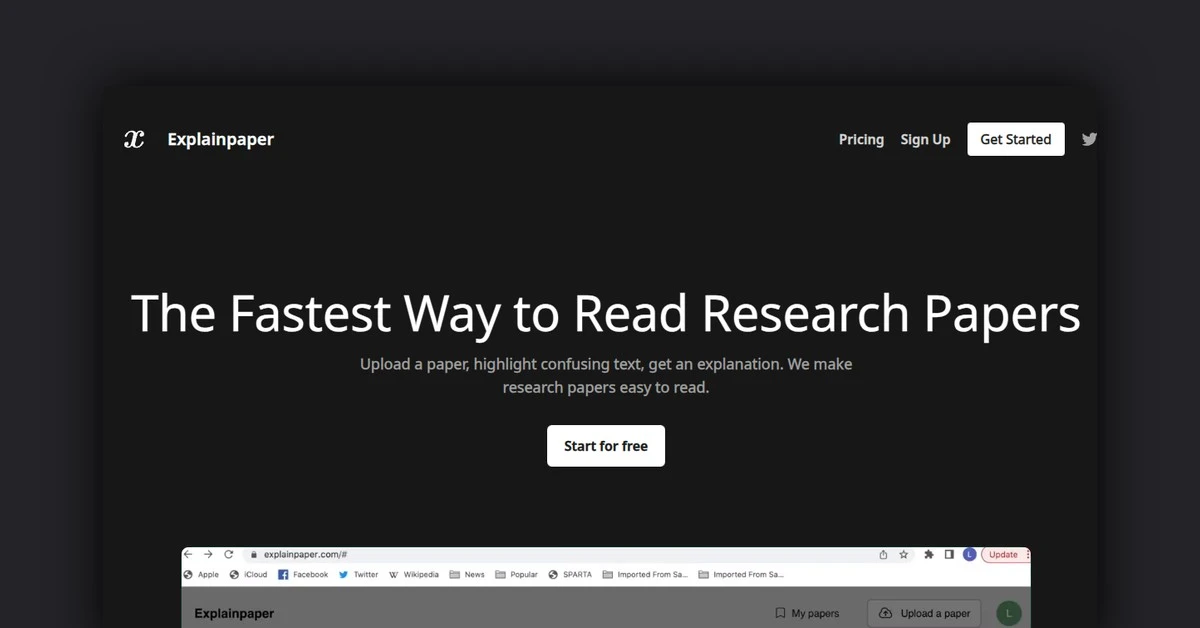The width and height of the screenshot is (1200, 628).
Task: Open the Imported From Sa bookmarks folder
Action: pos(645,574)
